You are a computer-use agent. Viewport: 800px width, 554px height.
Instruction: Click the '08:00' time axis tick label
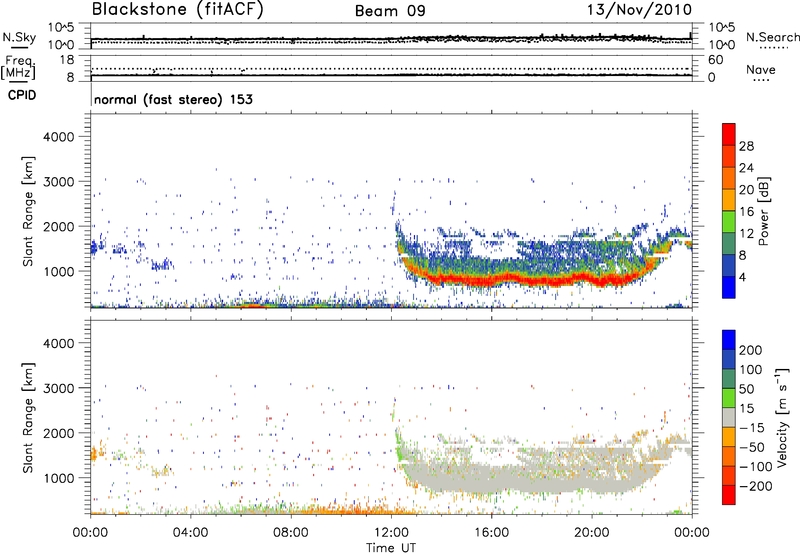coord(291,533)
